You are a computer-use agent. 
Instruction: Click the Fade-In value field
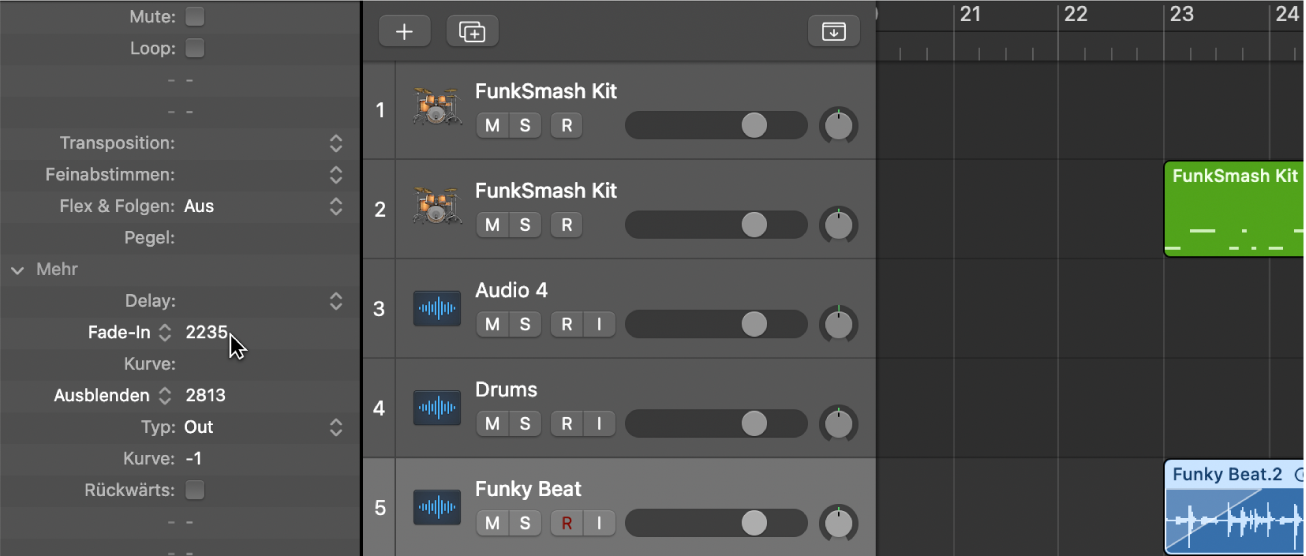[206, 332]
